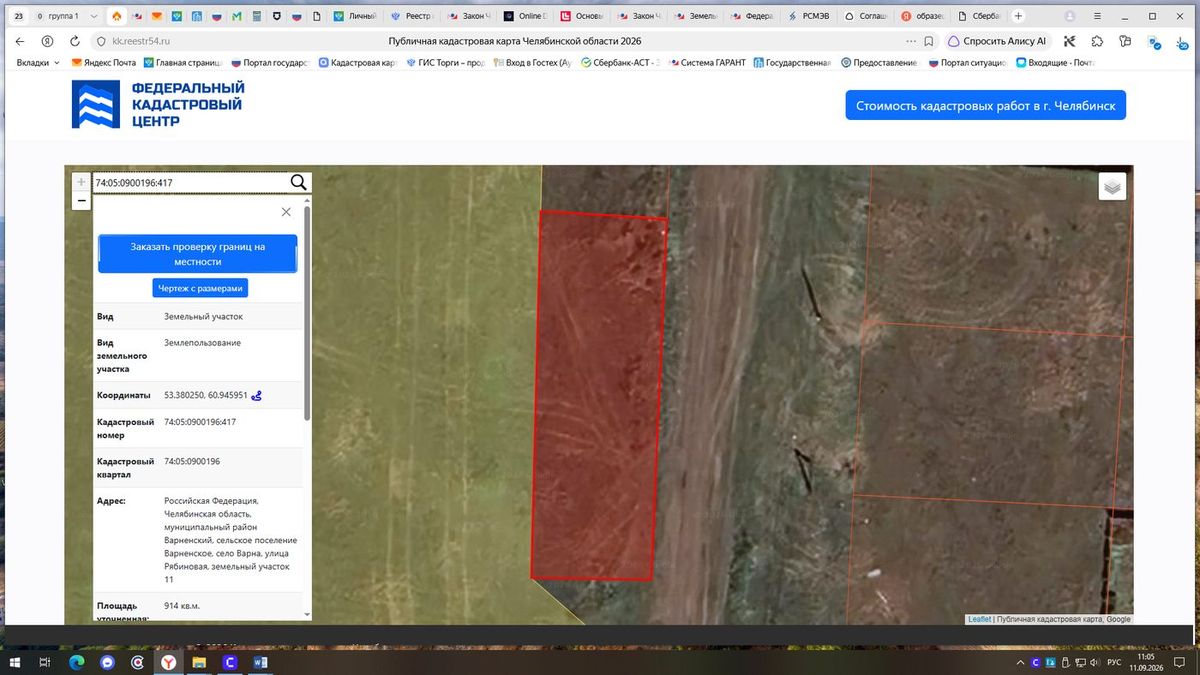Edit the cadastral number search field
This screenshot has height=675, width=1200.
[x=189, y=183]
